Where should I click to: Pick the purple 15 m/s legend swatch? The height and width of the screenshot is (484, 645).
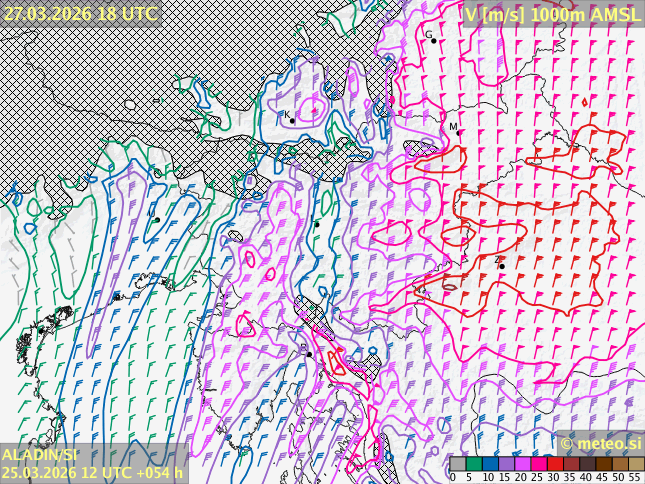tap(506, 463)
